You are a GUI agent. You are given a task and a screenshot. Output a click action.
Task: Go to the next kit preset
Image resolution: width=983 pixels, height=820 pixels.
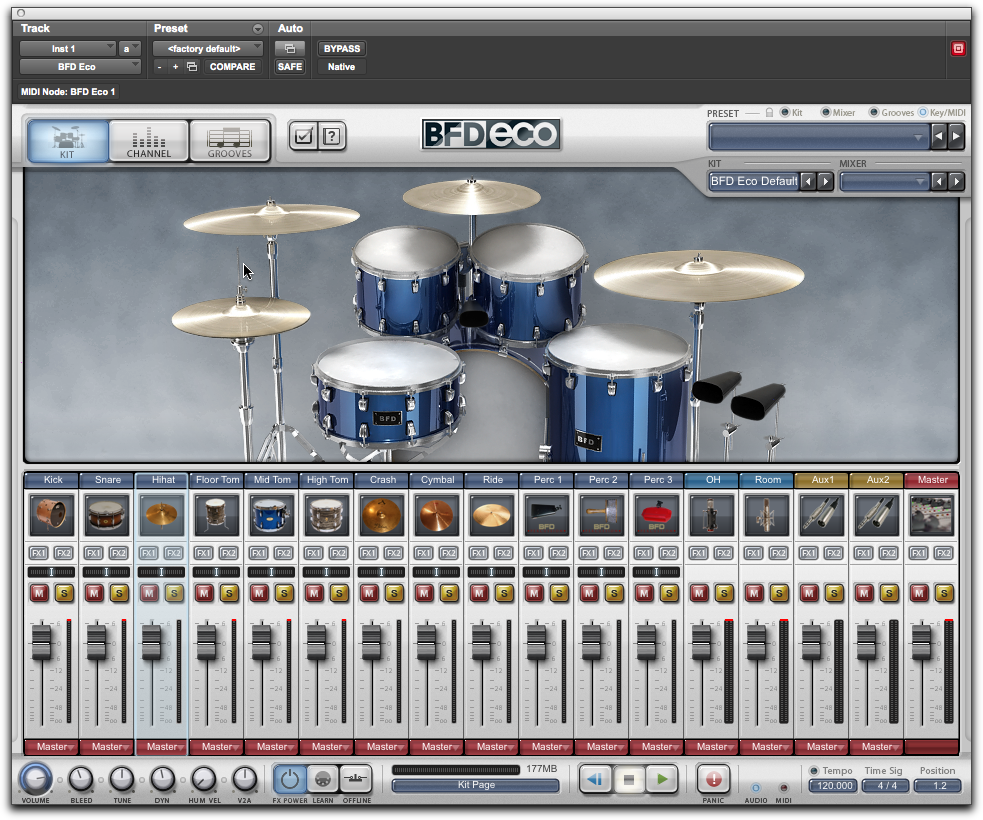tap(826, 182)
